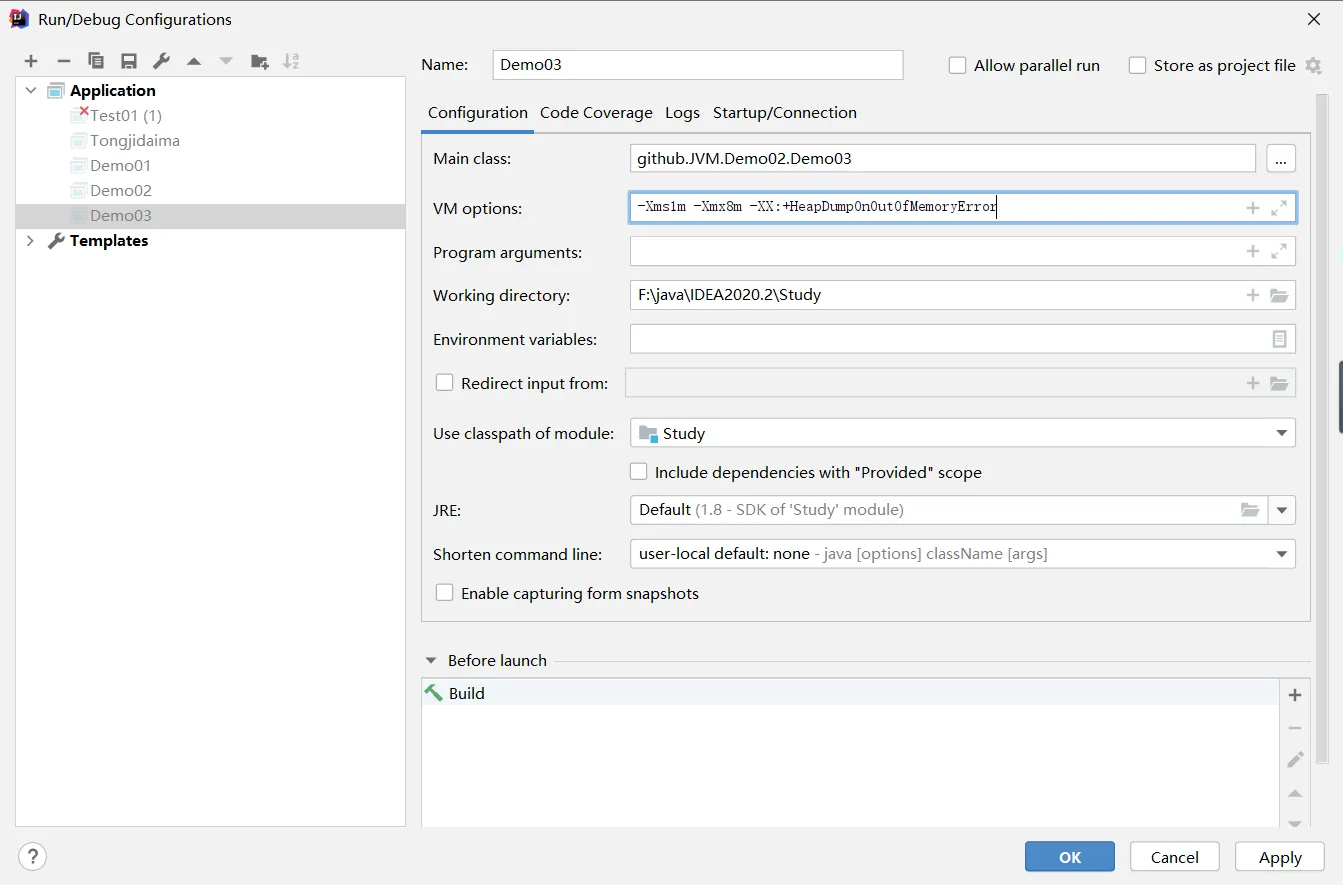Image resolution: width=1343 pixels, height=885 pixels.
Task: Save configuration using the disk icon
Action: pyautogui.click(x=129, y=61)
